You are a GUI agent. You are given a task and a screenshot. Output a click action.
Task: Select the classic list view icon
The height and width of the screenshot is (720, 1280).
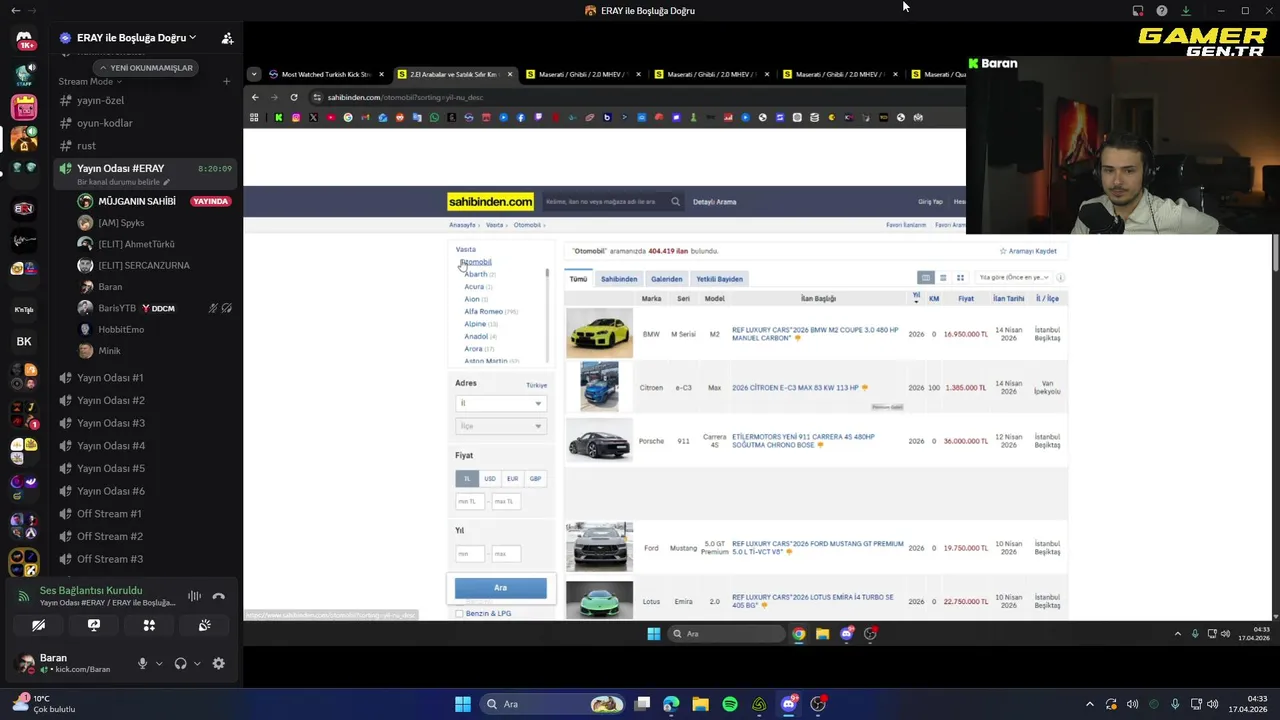[x=926, y=277]
